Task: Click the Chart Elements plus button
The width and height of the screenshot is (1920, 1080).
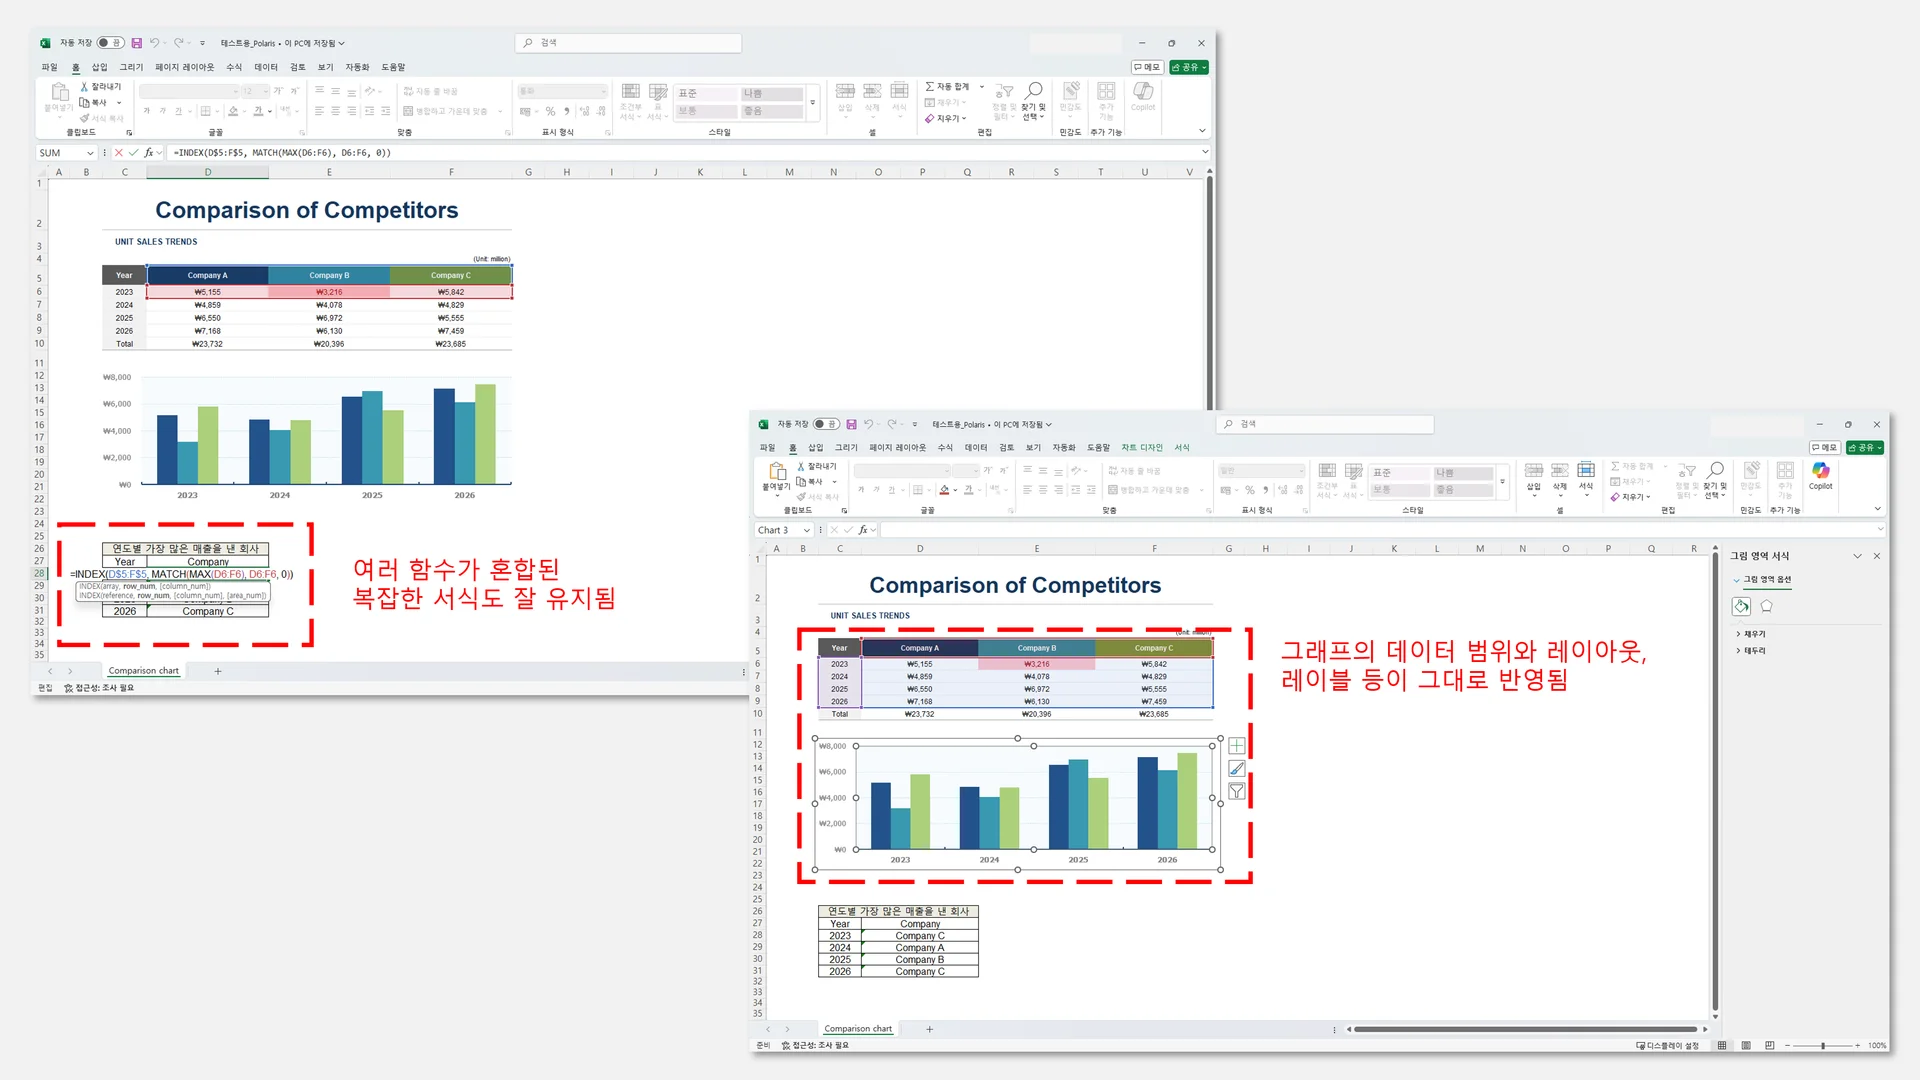Action: [x=1237, y=746]
